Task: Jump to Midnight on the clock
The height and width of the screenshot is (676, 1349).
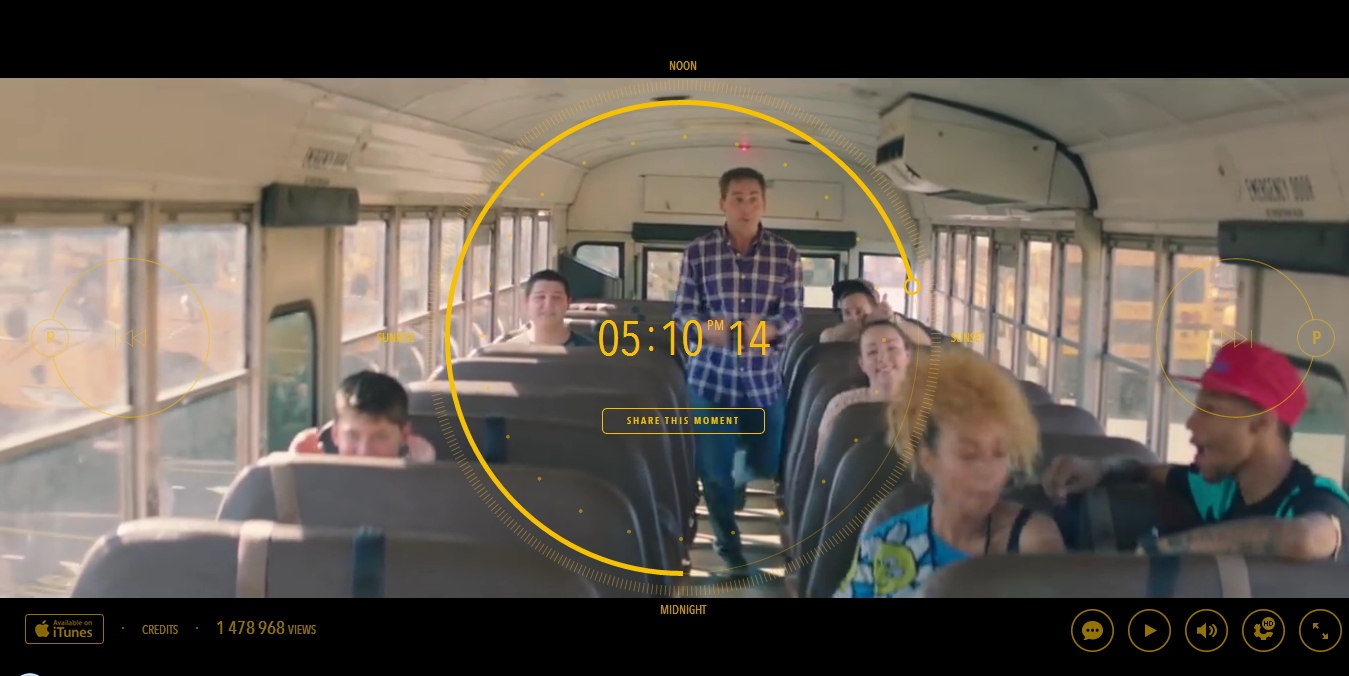Action: tap(683, 610)
